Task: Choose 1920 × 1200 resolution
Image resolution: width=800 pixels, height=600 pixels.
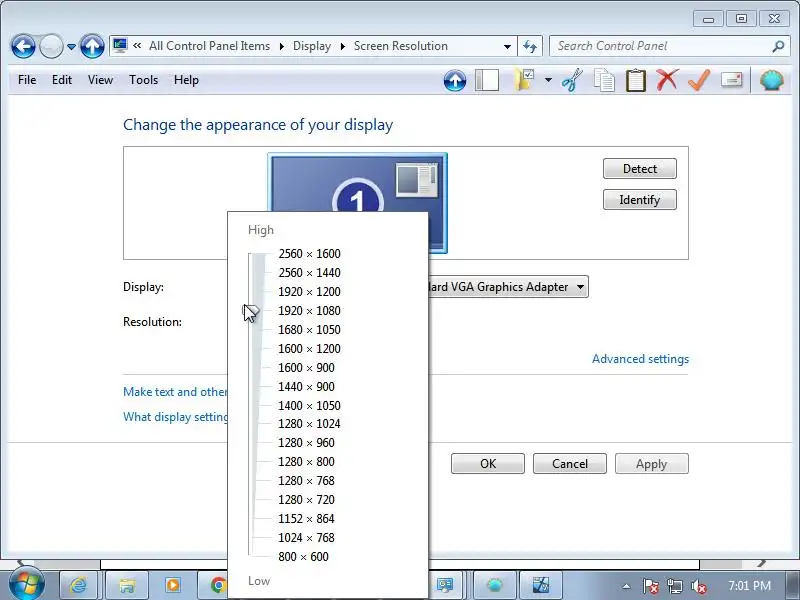Action: point(309,291)
